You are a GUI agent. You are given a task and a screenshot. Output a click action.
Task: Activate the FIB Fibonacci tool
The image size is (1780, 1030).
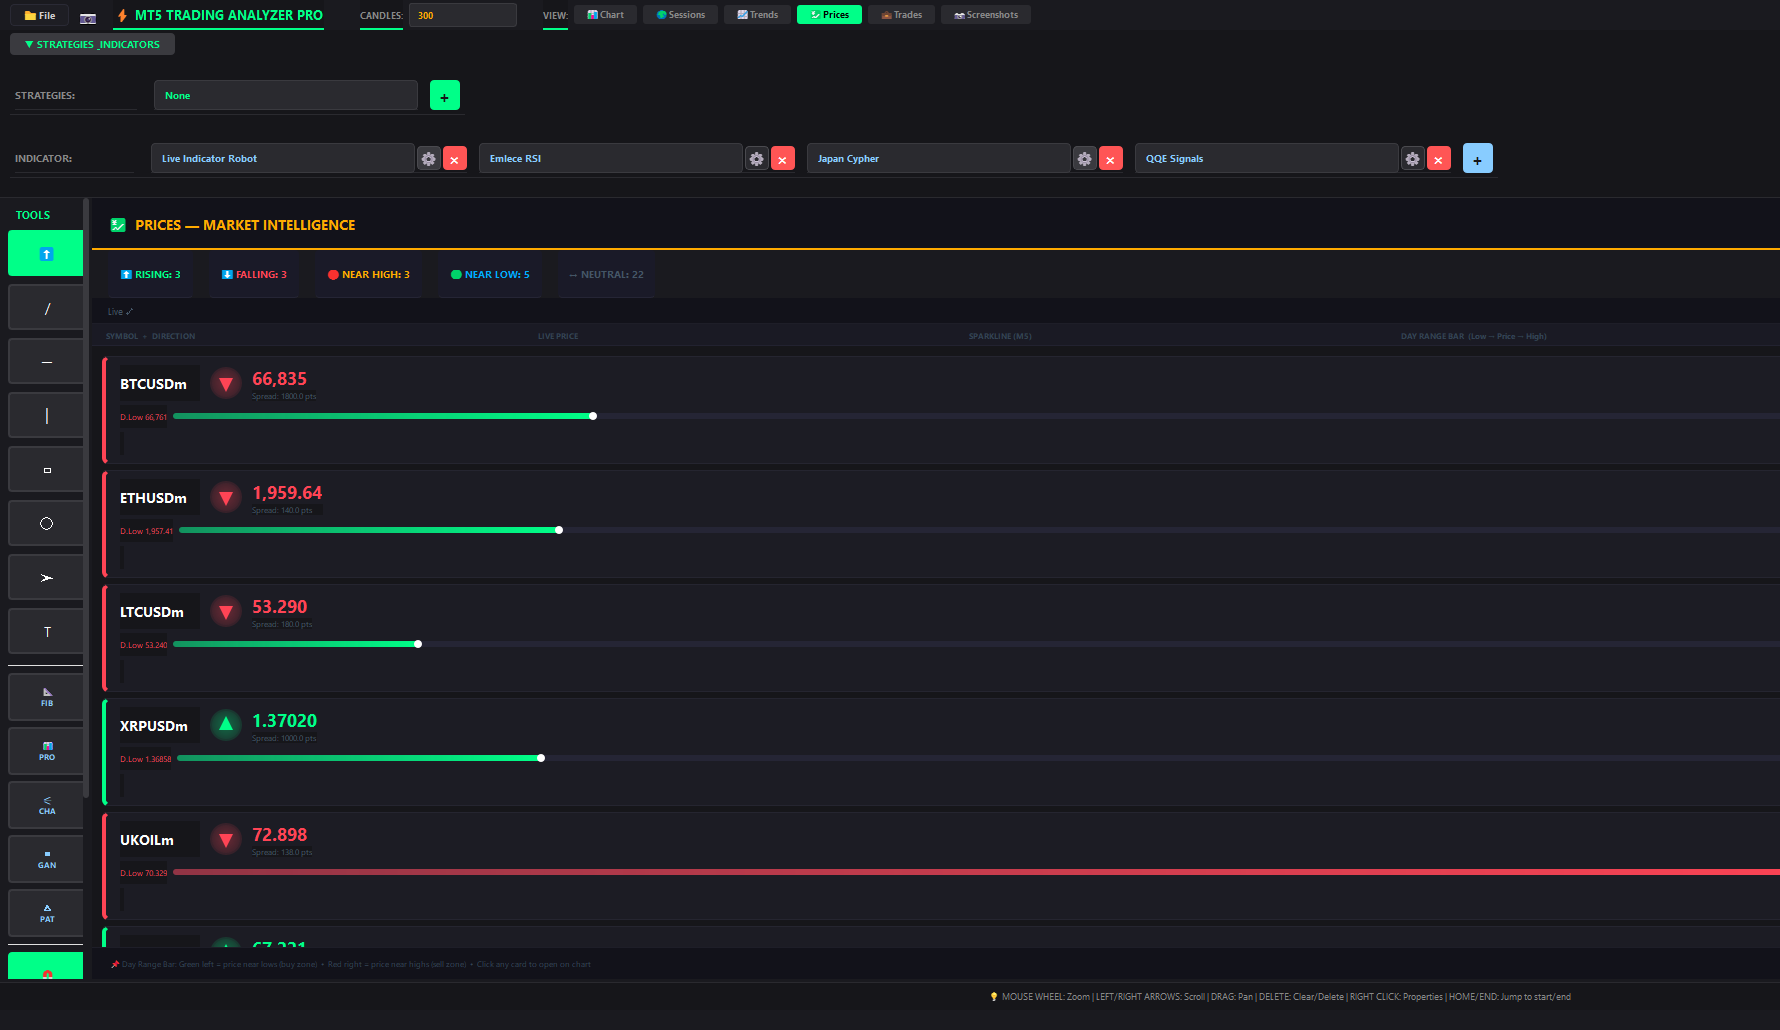(46, 697)
